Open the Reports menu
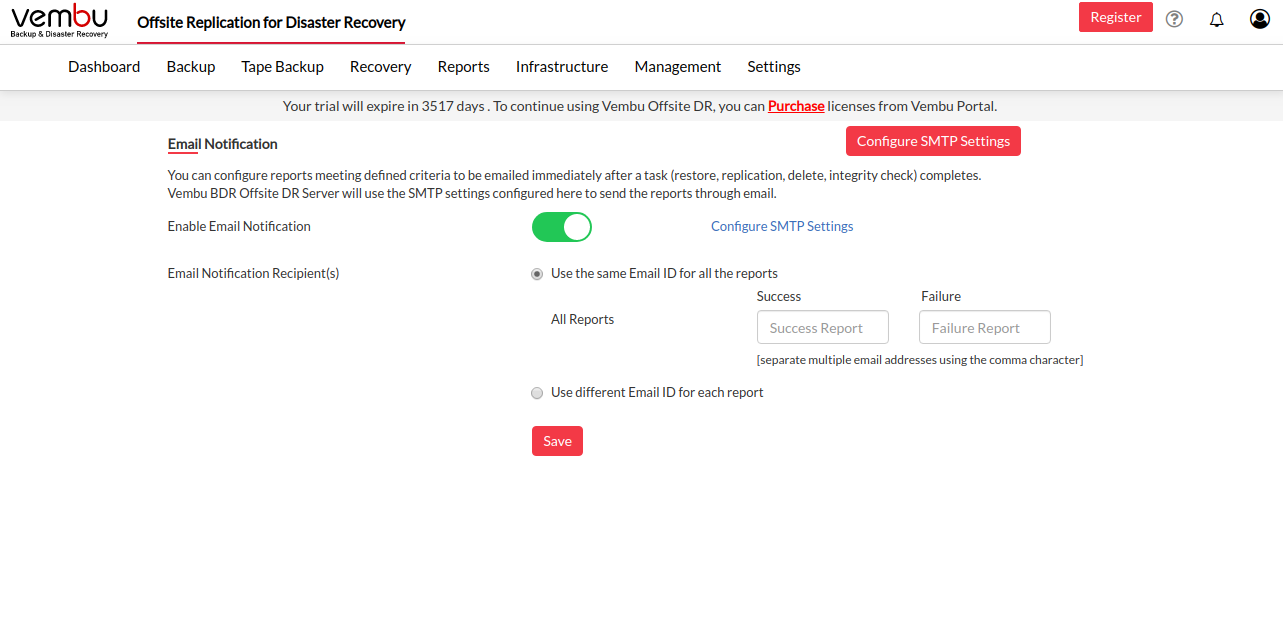This screenshot has width=1283, height=638. point(464,67)
